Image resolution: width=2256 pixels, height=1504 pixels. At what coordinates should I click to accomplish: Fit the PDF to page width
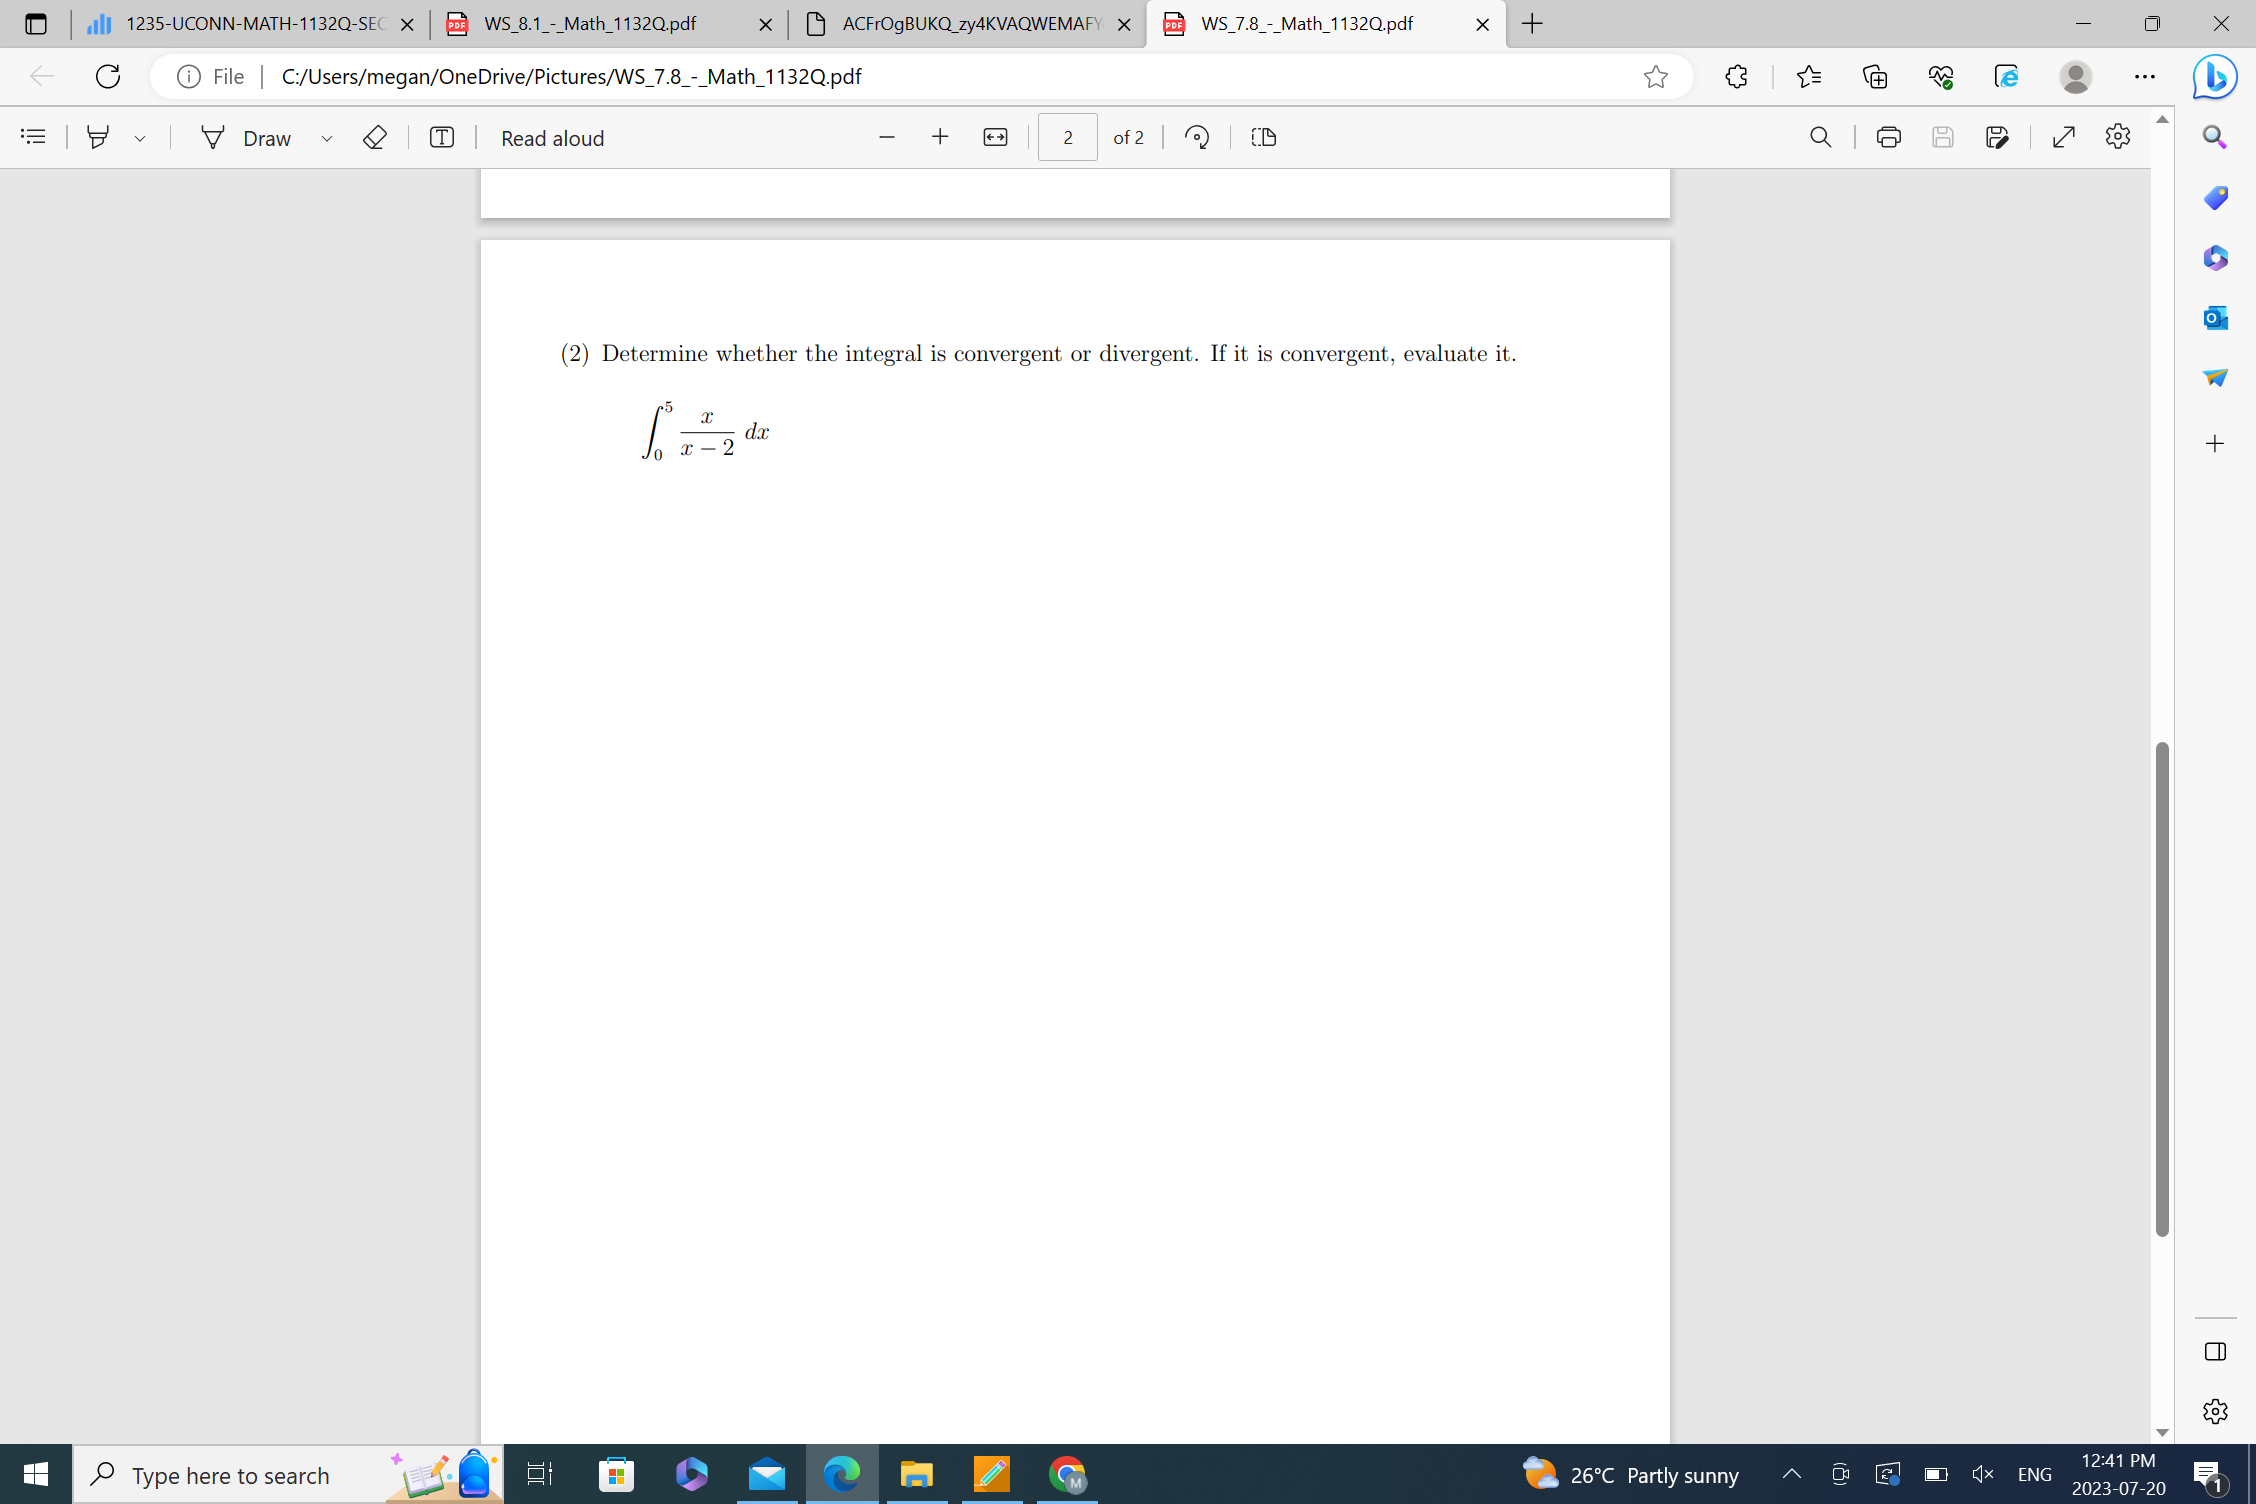click(994, 137)
